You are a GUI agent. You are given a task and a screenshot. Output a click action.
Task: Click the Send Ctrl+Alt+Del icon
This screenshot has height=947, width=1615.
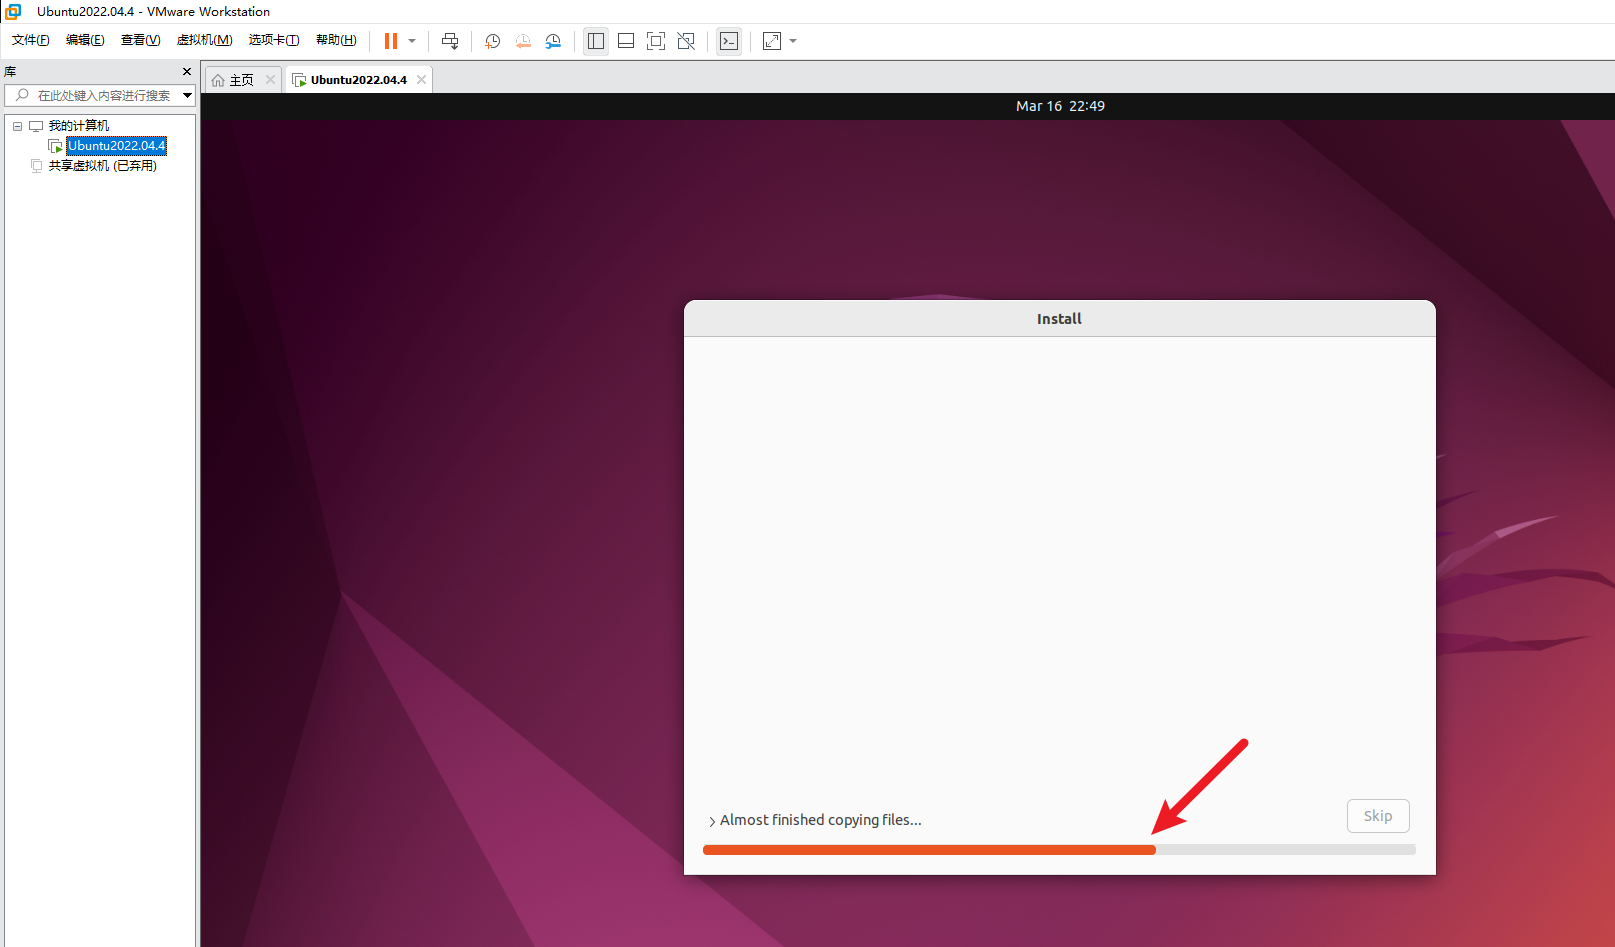click(x=450, y=41)
